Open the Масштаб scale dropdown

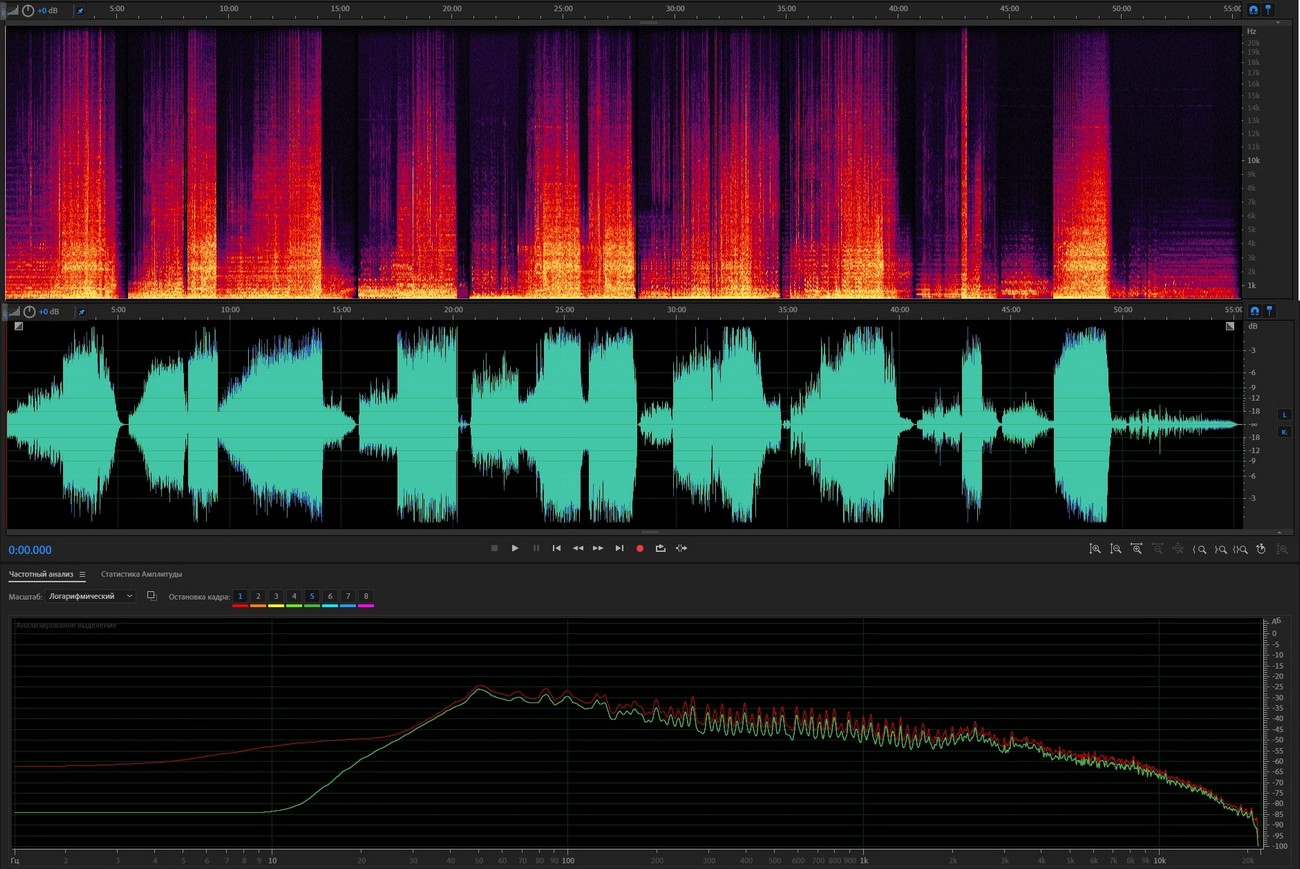pyautogui.click(x=91, y=596)
